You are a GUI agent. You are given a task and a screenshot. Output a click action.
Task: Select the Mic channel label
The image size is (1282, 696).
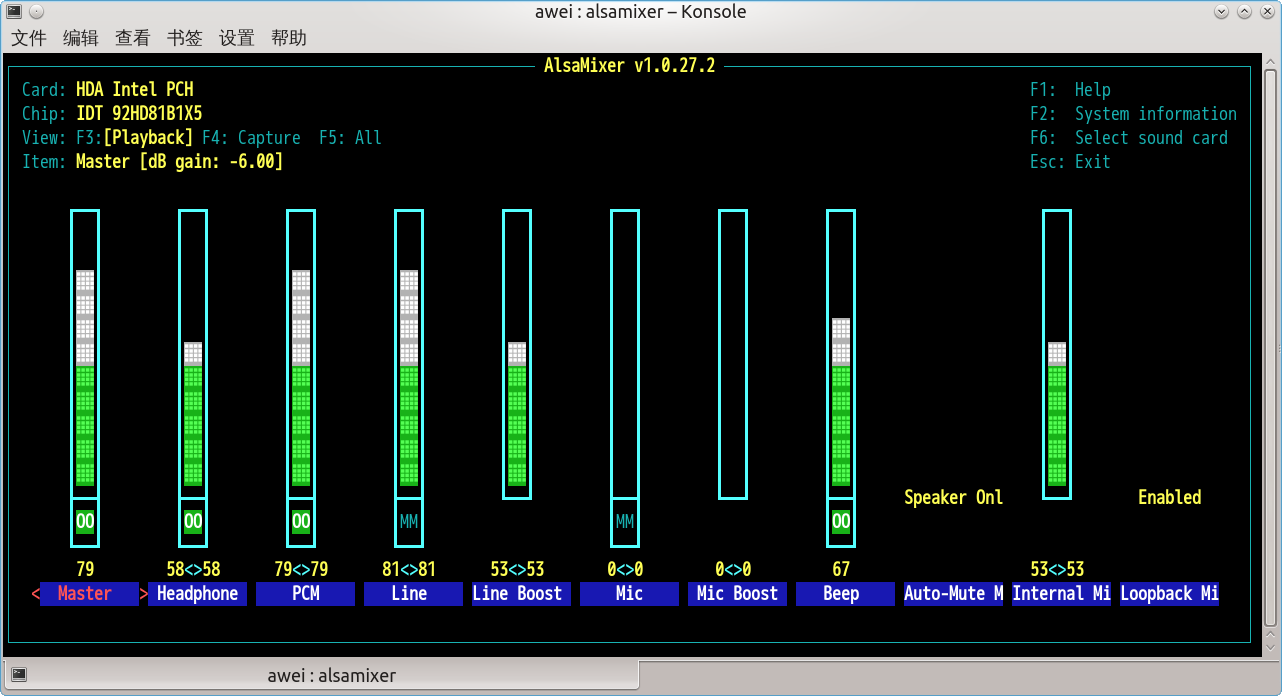click(629, 593)
